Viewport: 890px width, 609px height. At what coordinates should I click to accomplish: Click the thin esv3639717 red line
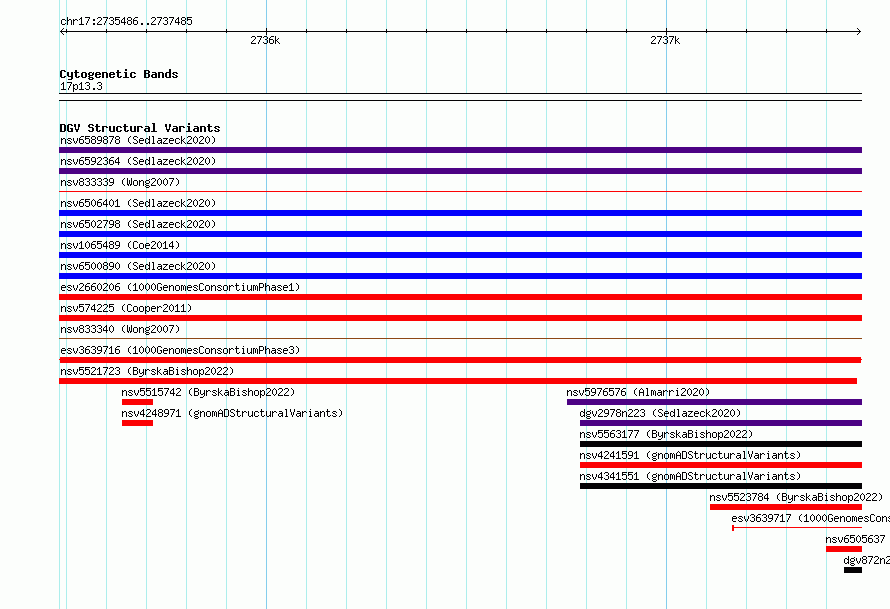coord(797,528)
